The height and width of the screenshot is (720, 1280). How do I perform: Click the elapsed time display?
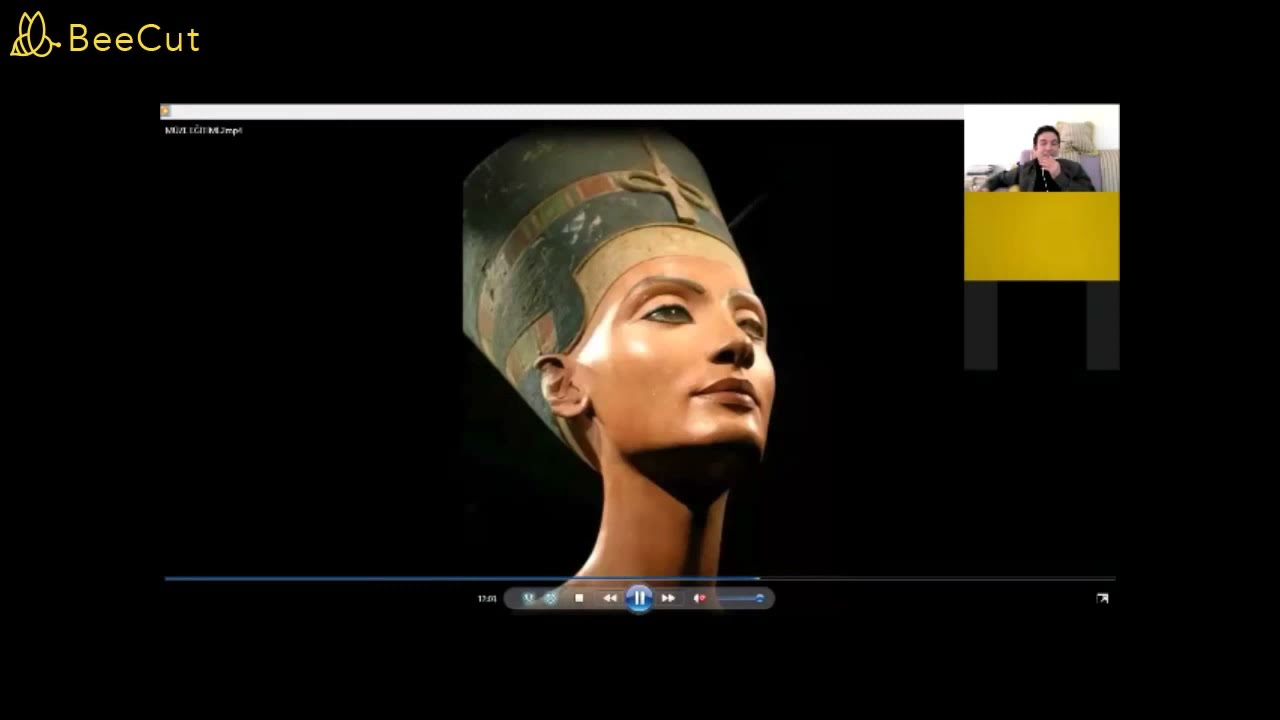(x=487, y=598)
